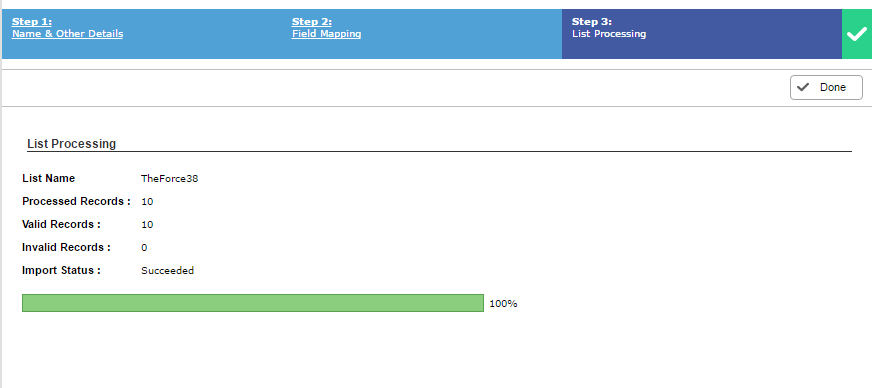Click the Invalid Records count of 0
Image resolution: width=872 pixels, height=388 pixels.
coord(144,247)
